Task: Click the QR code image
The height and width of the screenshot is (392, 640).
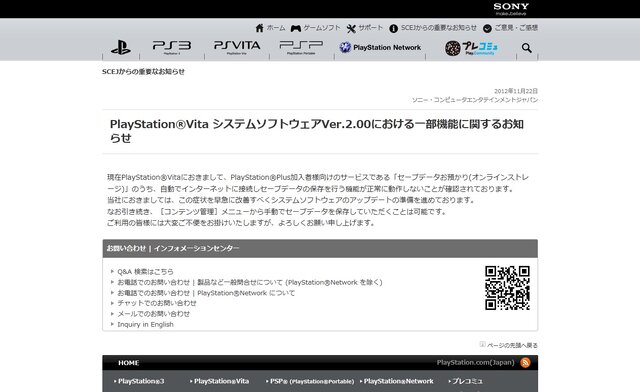Action: click(x=507, y=288)
